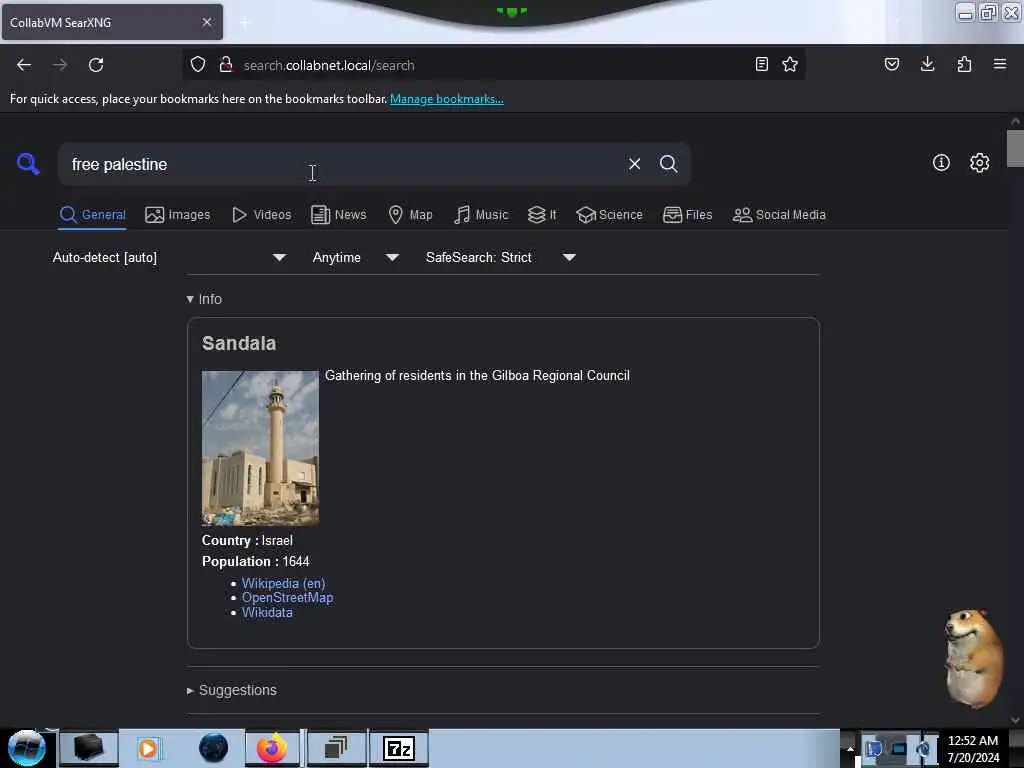
Task: Switch to the News category
Action: click(338, 215)
